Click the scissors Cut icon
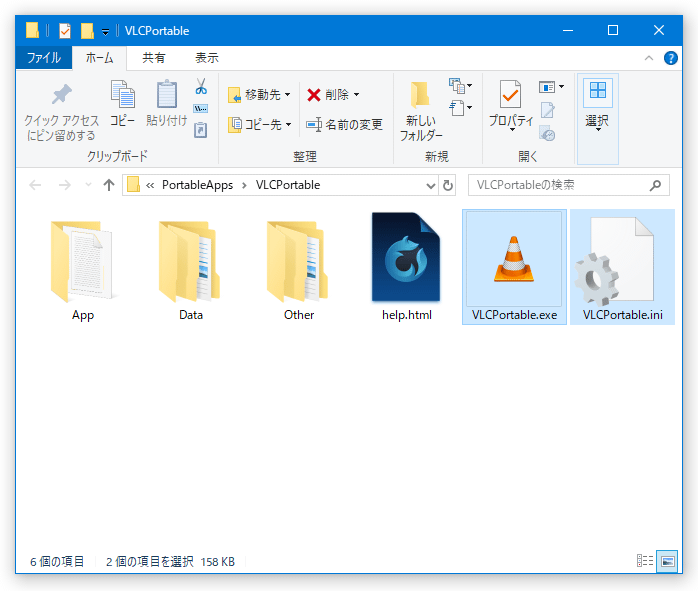Image resolution: width=698 pixels, height=591 pixels. click(201, 86)
